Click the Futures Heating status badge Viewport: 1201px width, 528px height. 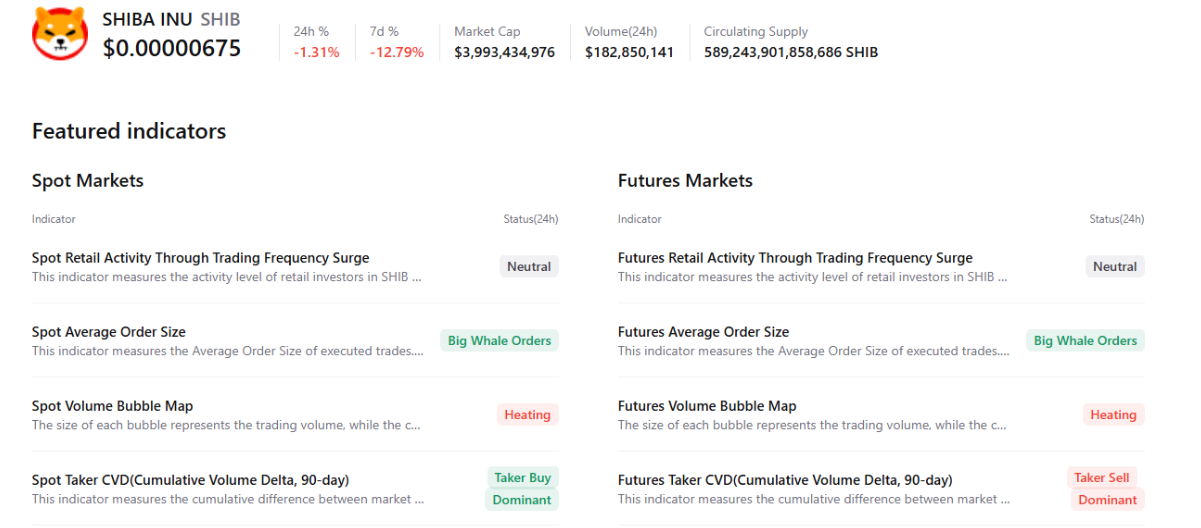1113,415
